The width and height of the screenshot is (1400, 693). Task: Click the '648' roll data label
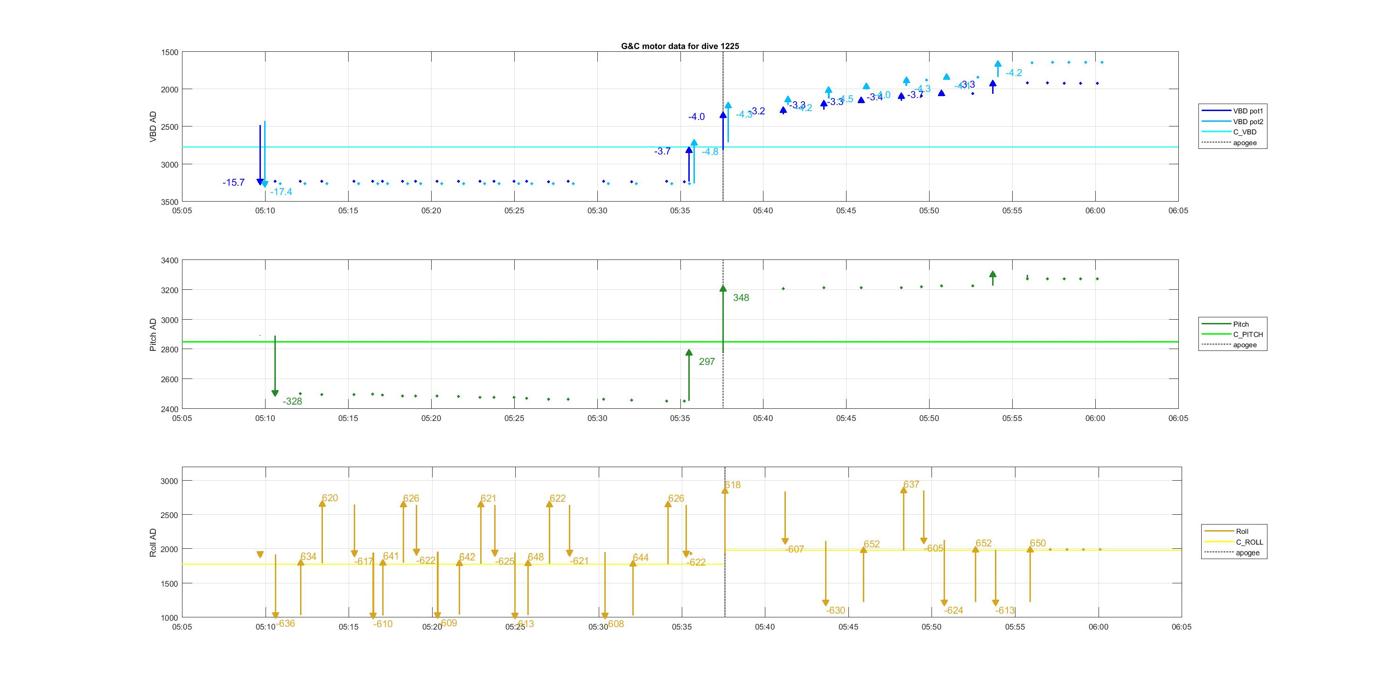click(x=536, y=557)
